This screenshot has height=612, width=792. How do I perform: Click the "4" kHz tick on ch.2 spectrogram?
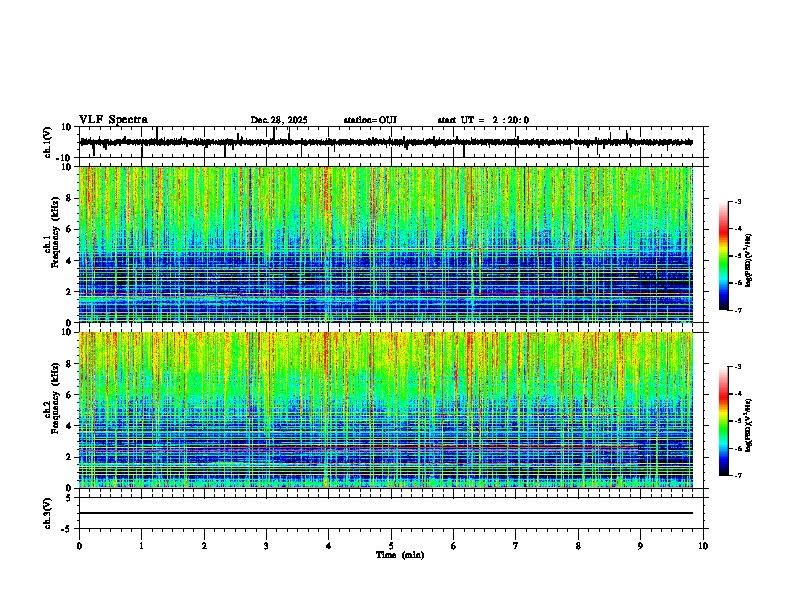pyautogui.click(x=70, y=426)
